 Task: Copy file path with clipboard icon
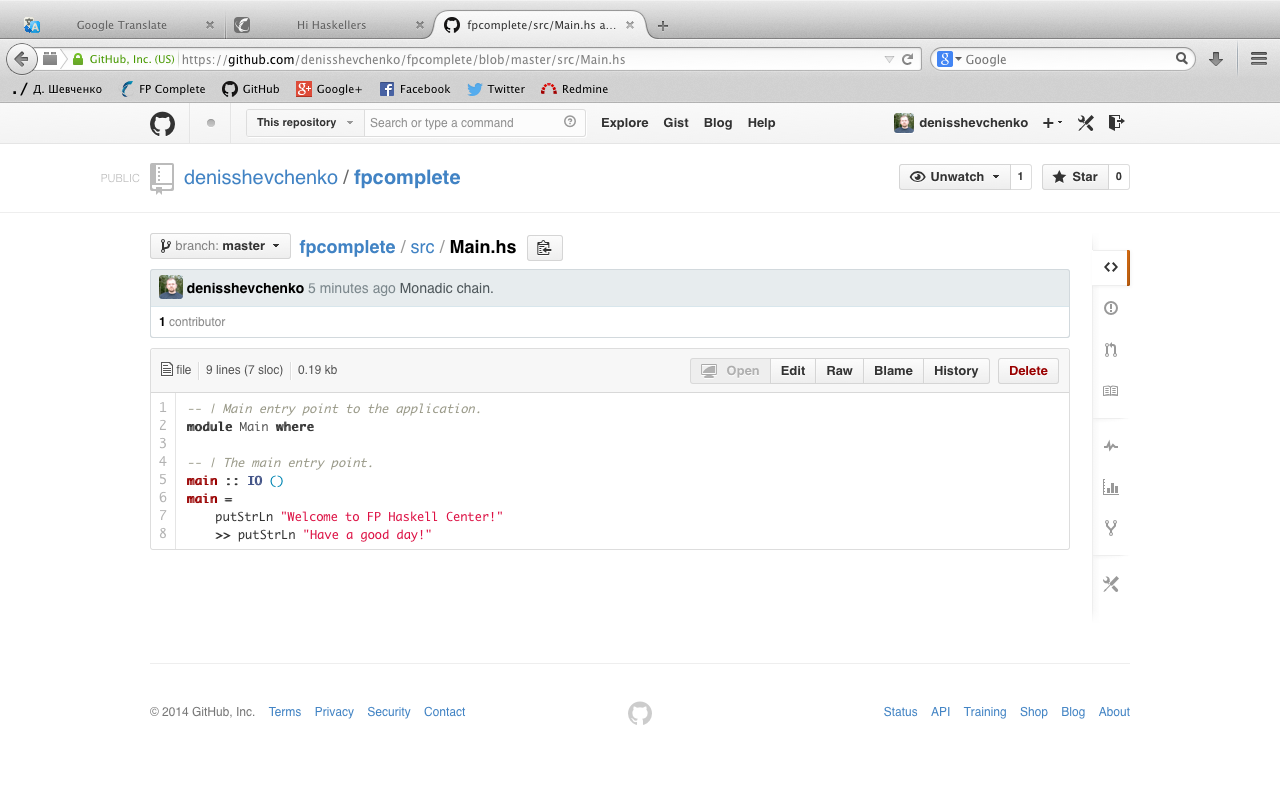pyautogui.click(x=544, y=248)
